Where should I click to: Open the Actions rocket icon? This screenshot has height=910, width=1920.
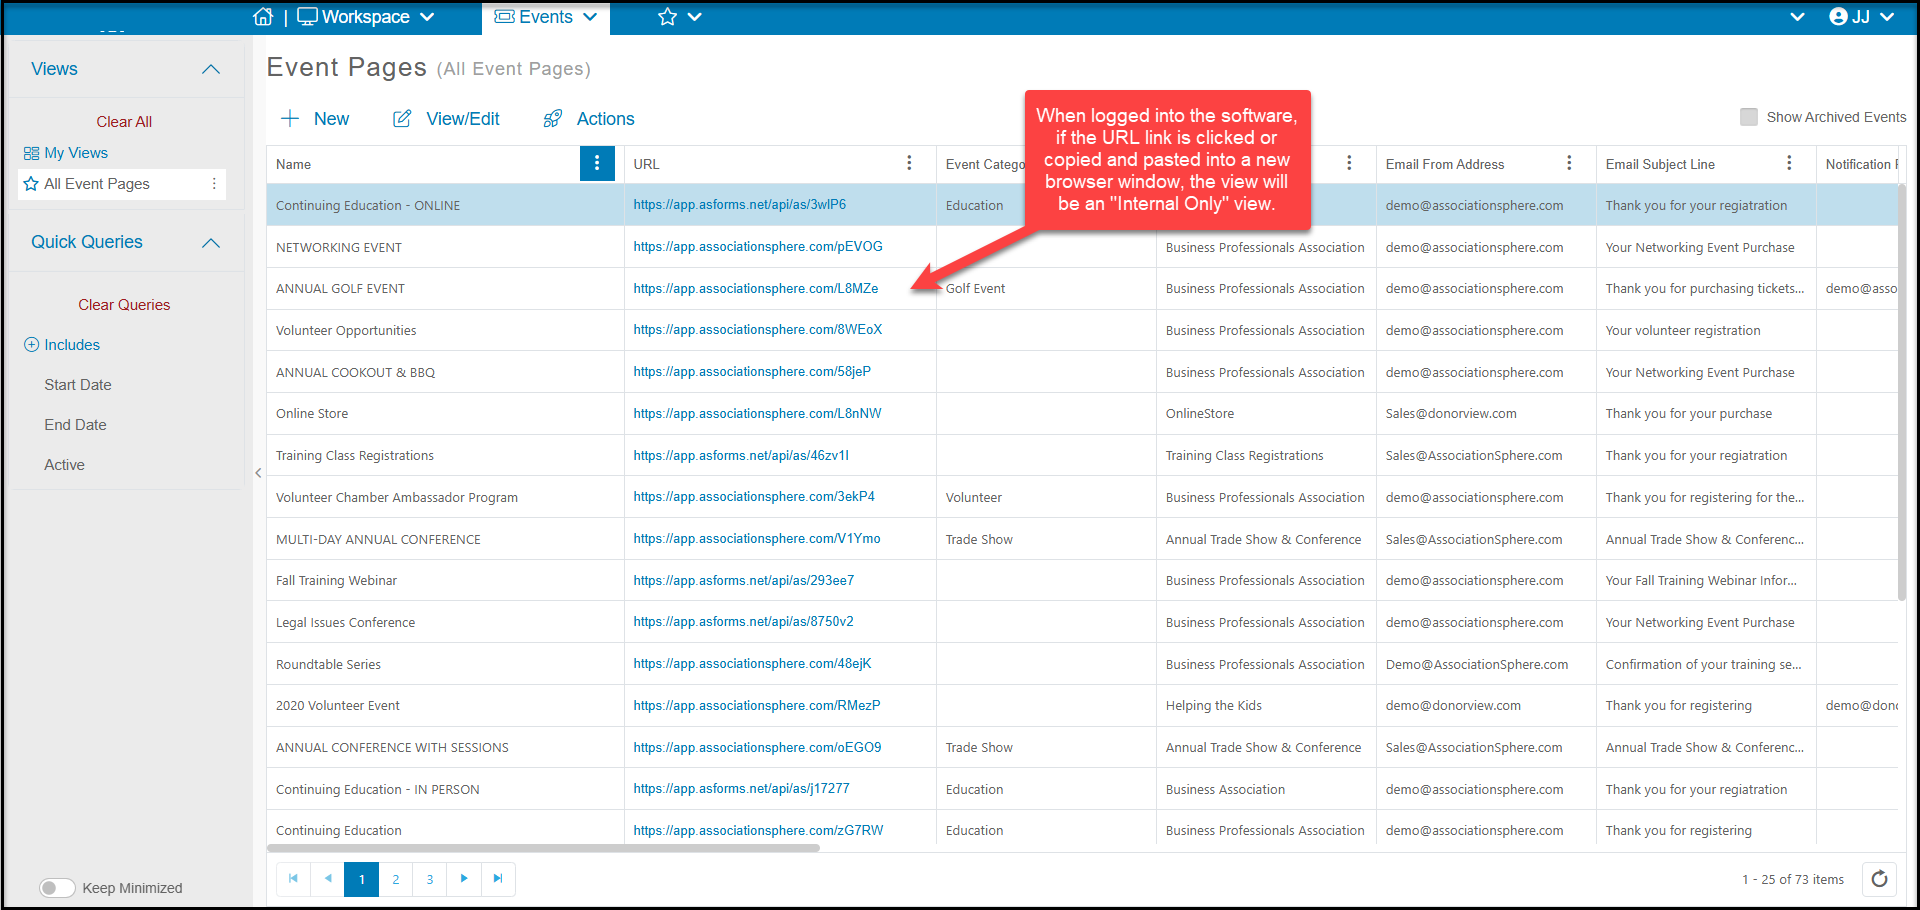[552, 119]
